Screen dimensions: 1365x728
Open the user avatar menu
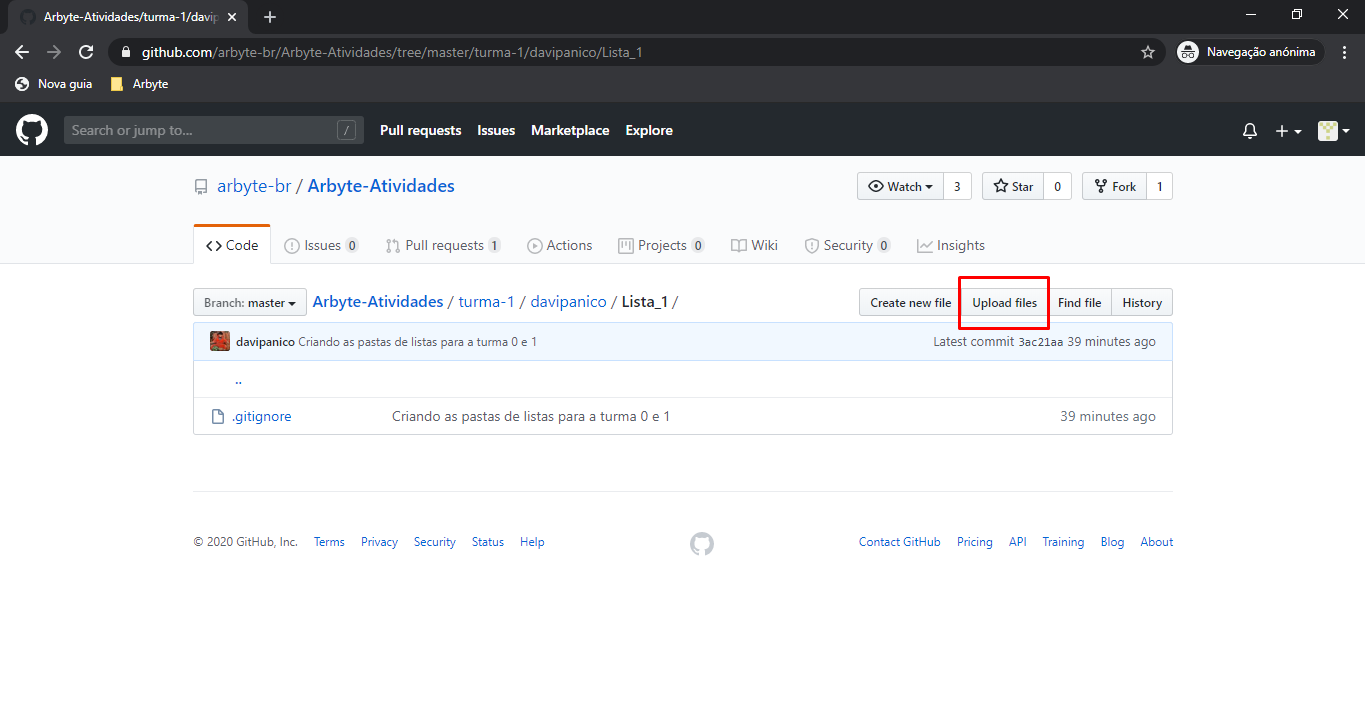pyautogui.click(x=1334, y=131)
